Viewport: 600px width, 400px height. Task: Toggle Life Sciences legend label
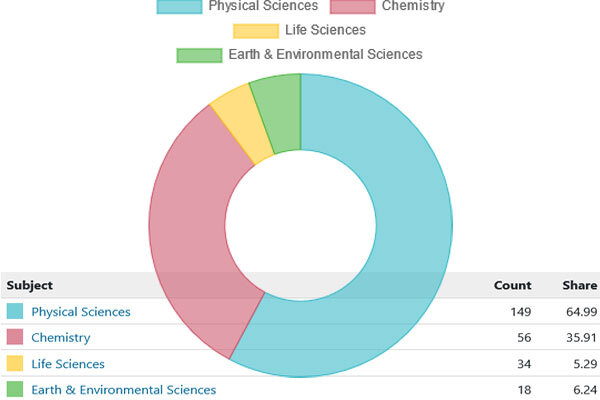coord(325,30)
